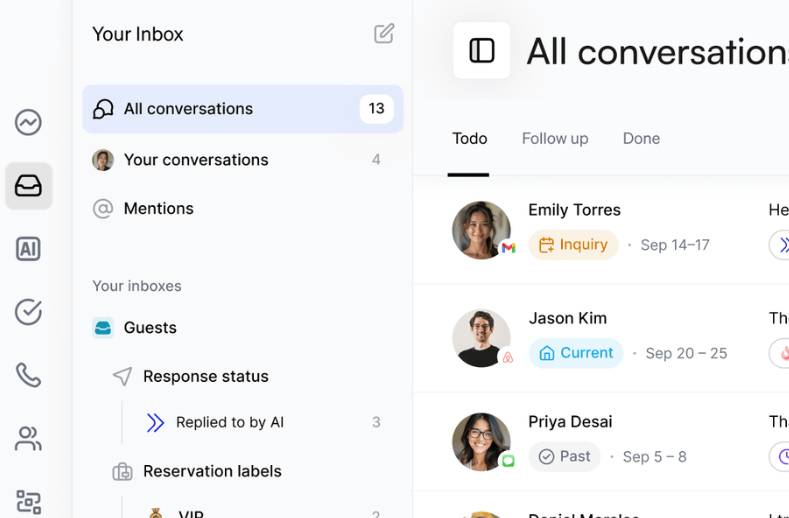Image resolution: width=789 pixels, height=518 pixels.
Task: Open Your conversations folder
Action: point(243,160)
